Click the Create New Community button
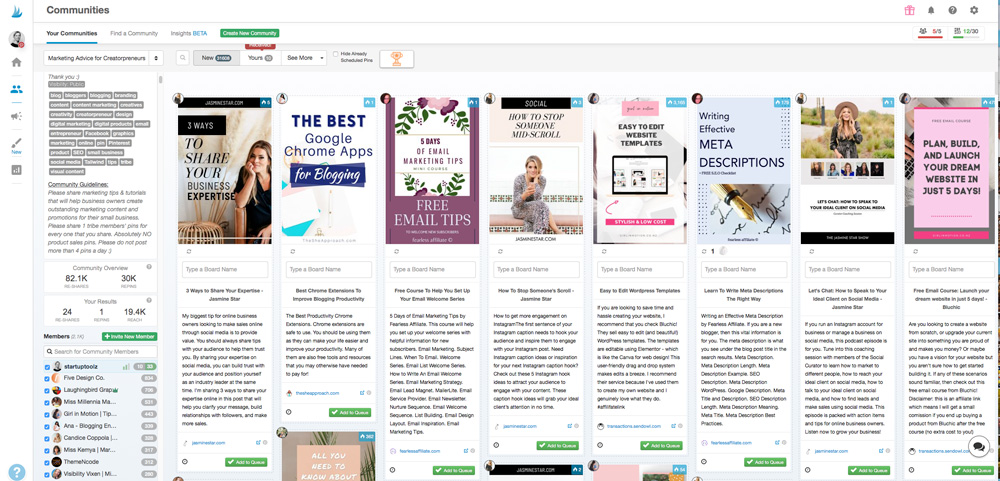Viewport: 1000px width, 481px height. pos(249,33)
